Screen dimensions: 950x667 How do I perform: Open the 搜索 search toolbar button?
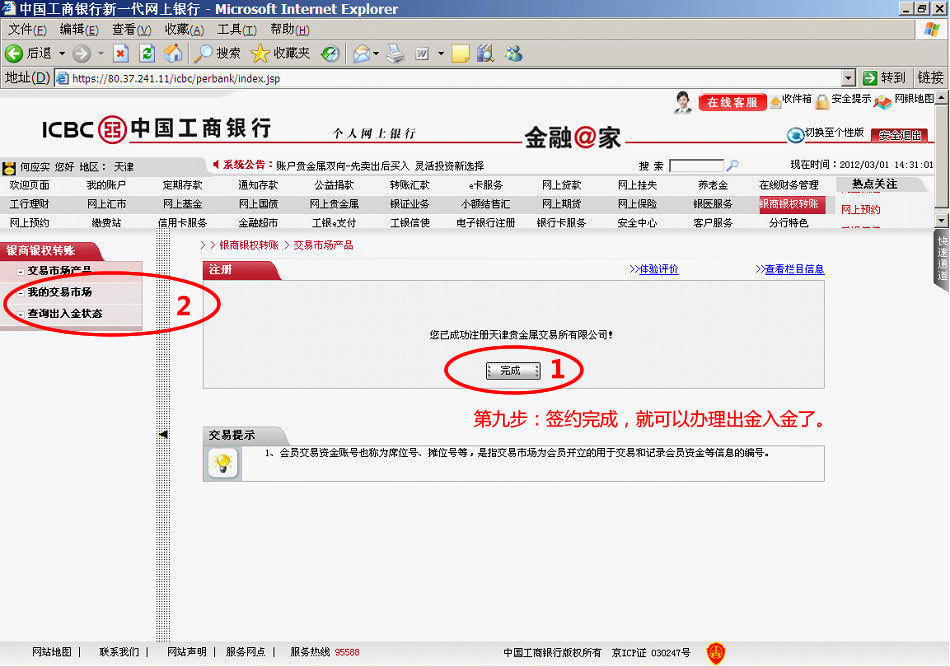[x=217, y=54]
